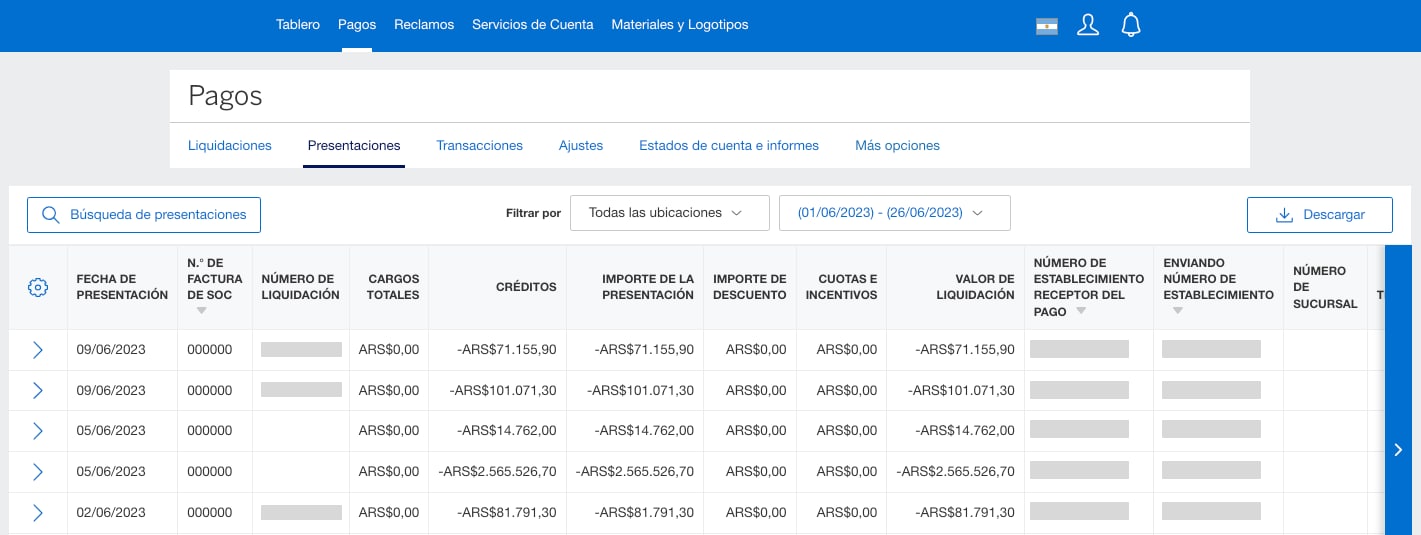Expand the first 09/06/2023 row with ARS$71.155,90

click(x=38, y=350)
